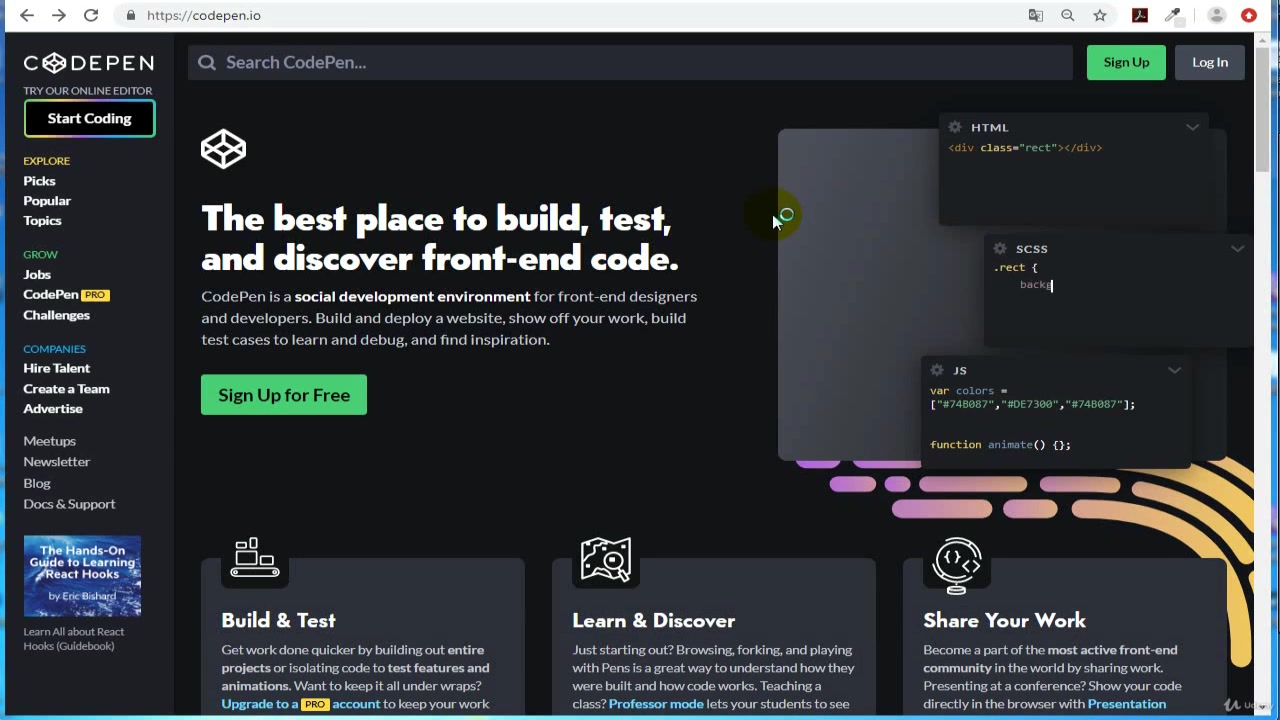The height and width of the screenshot is (720, 1280).
Task: Open JS panel settings gear
Action: click(937, 370)
